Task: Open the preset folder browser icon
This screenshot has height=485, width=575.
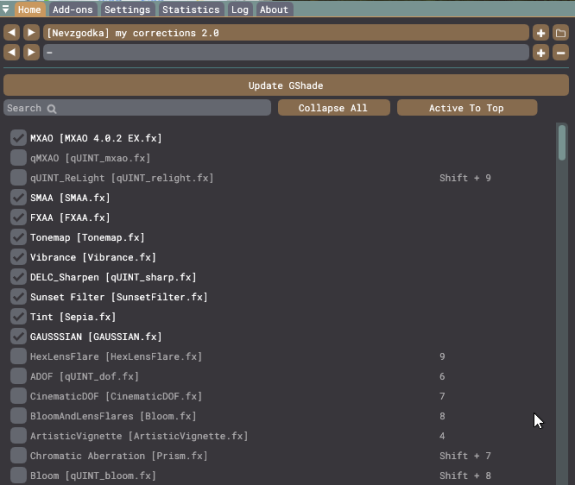Action: 560,33
